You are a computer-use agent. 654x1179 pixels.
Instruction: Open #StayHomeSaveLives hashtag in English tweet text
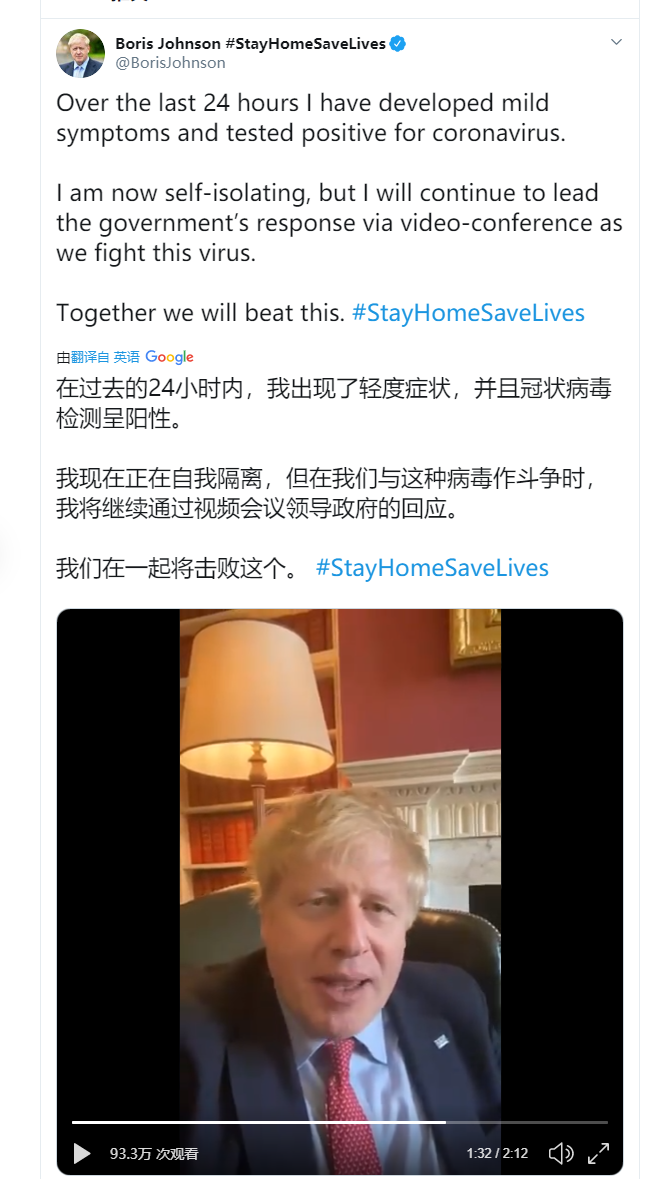[468, 313]
